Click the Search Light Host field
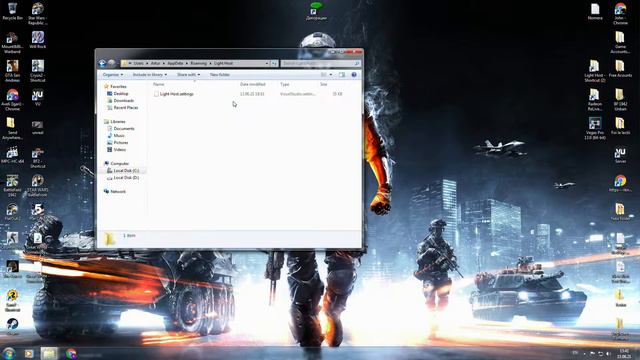Screen dimensions: 640x360 [x=320, y=63]
